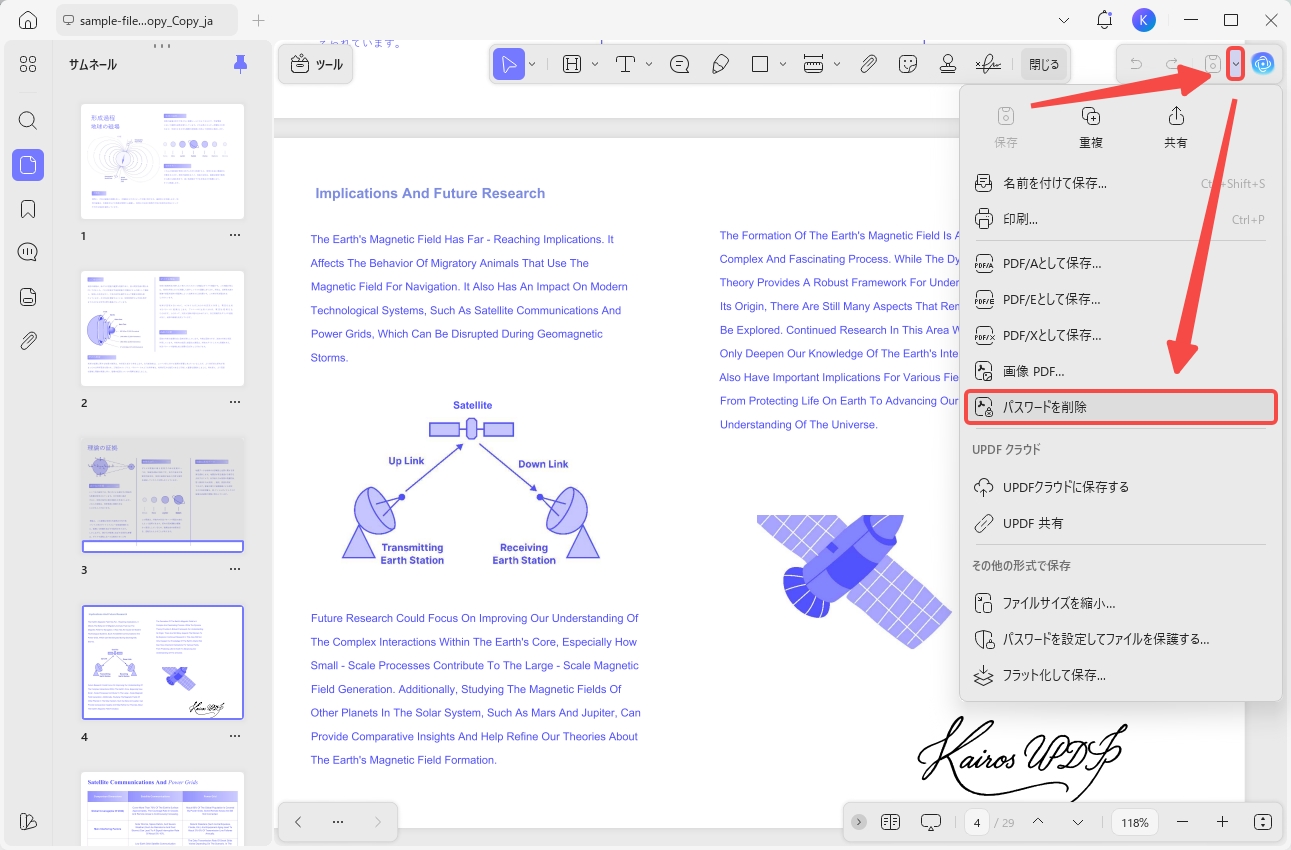This screenshot has width=1291, height=850.
Task: Click the ツール button
Action: 316,64
